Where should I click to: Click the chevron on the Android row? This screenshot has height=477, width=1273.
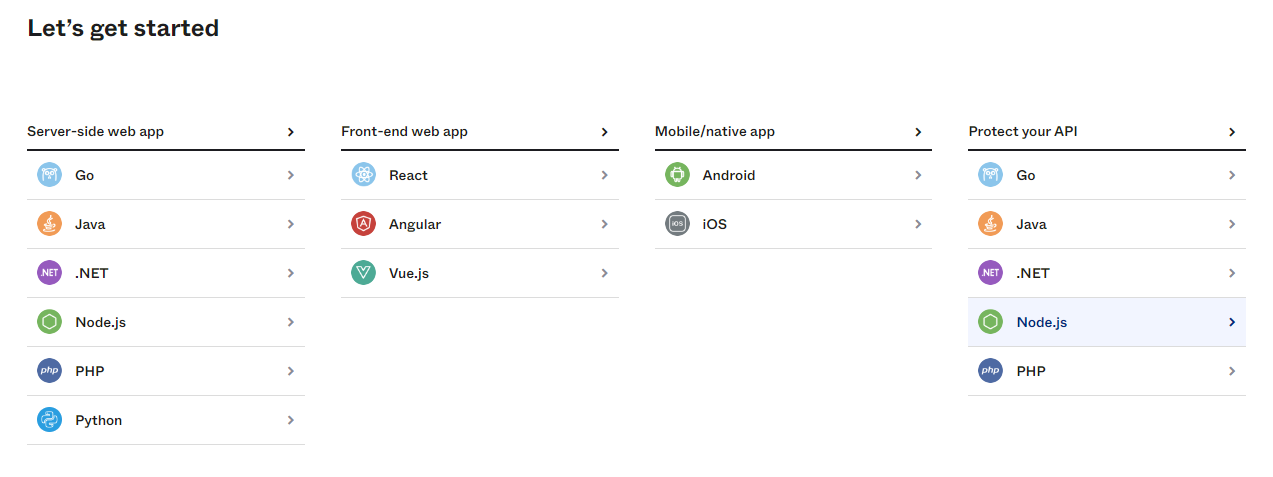click(x=918, y=175)
